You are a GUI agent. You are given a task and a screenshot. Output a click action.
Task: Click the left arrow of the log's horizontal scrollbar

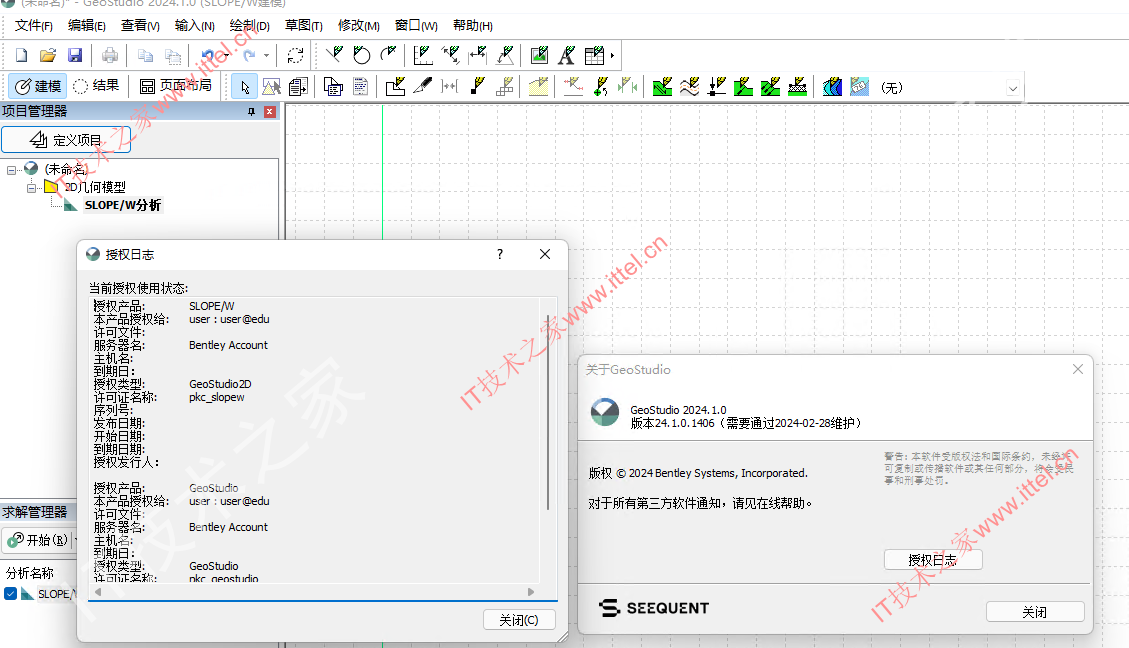[x=98, y=592]
